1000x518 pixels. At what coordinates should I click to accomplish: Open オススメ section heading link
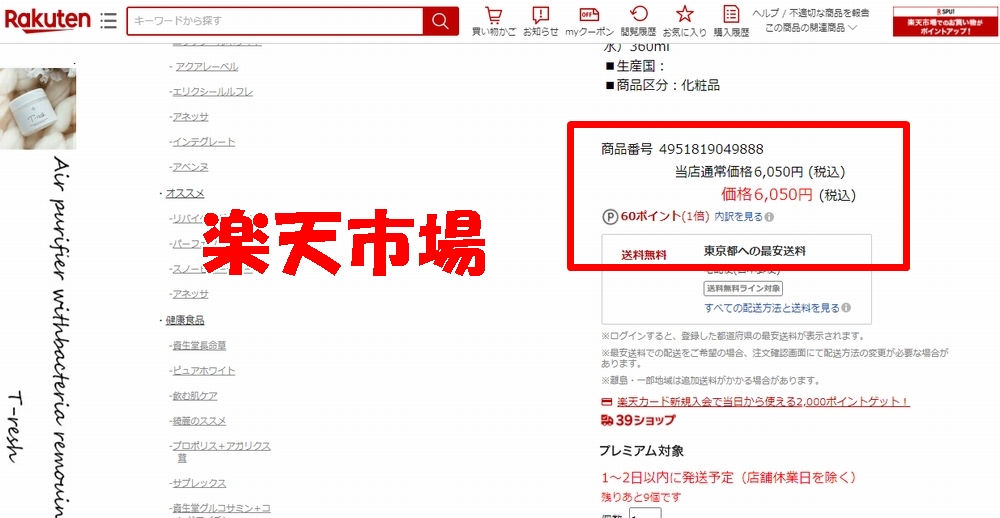point(185,193)
